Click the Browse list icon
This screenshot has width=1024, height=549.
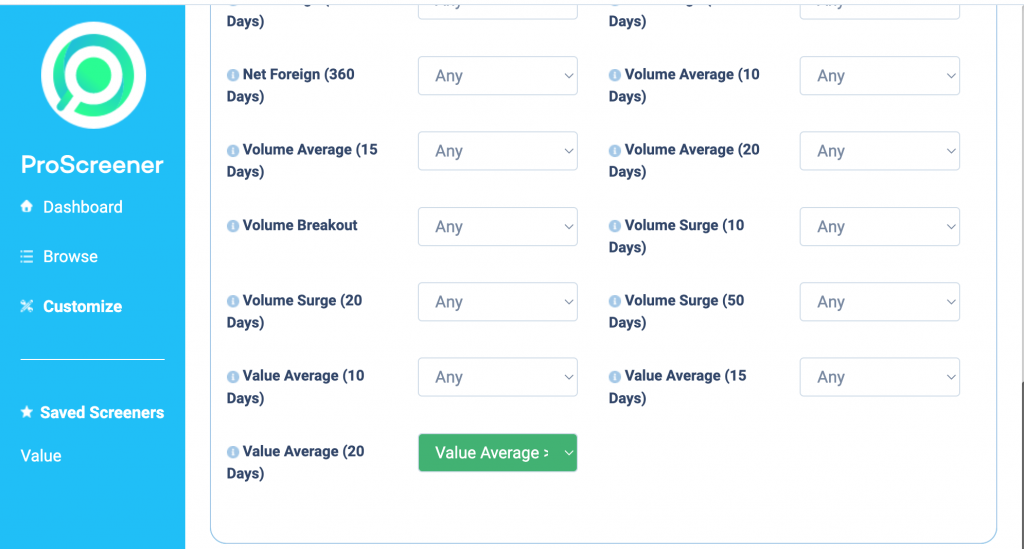[x=26, y=257]
